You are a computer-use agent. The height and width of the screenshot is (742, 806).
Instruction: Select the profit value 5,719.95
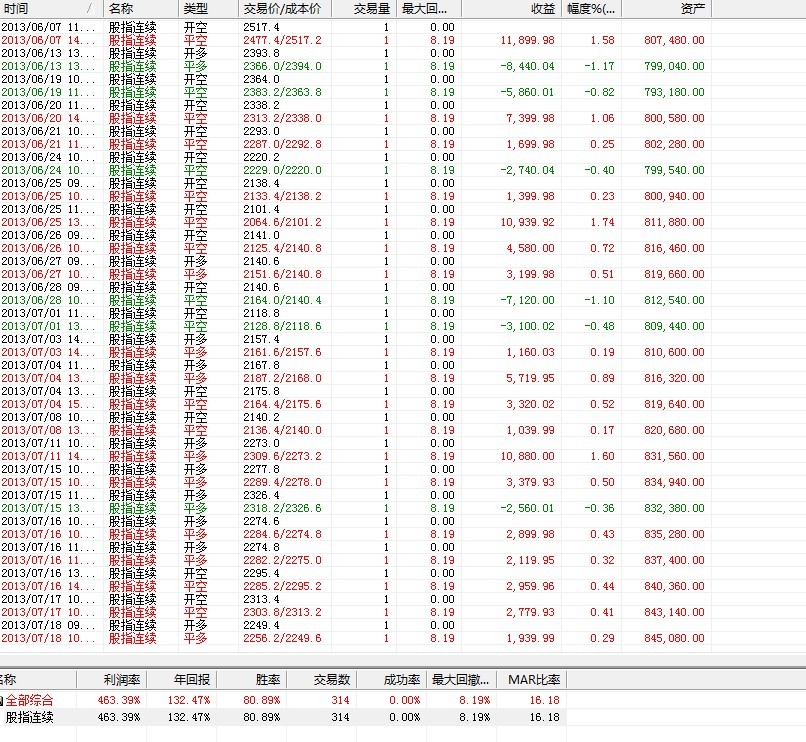pos(530,378)
